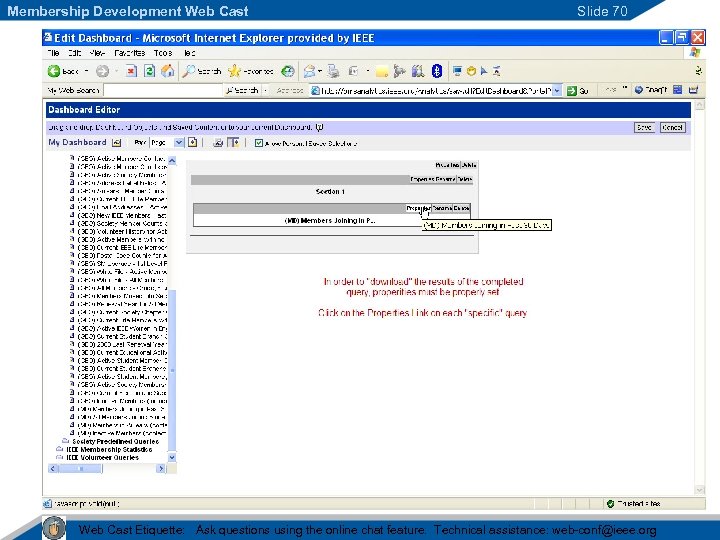Image resolution: width=720 pixels, height=540 pixels.
Task: Collapse the Society Predefined Queries folder
Action: (x=66, y=441)
